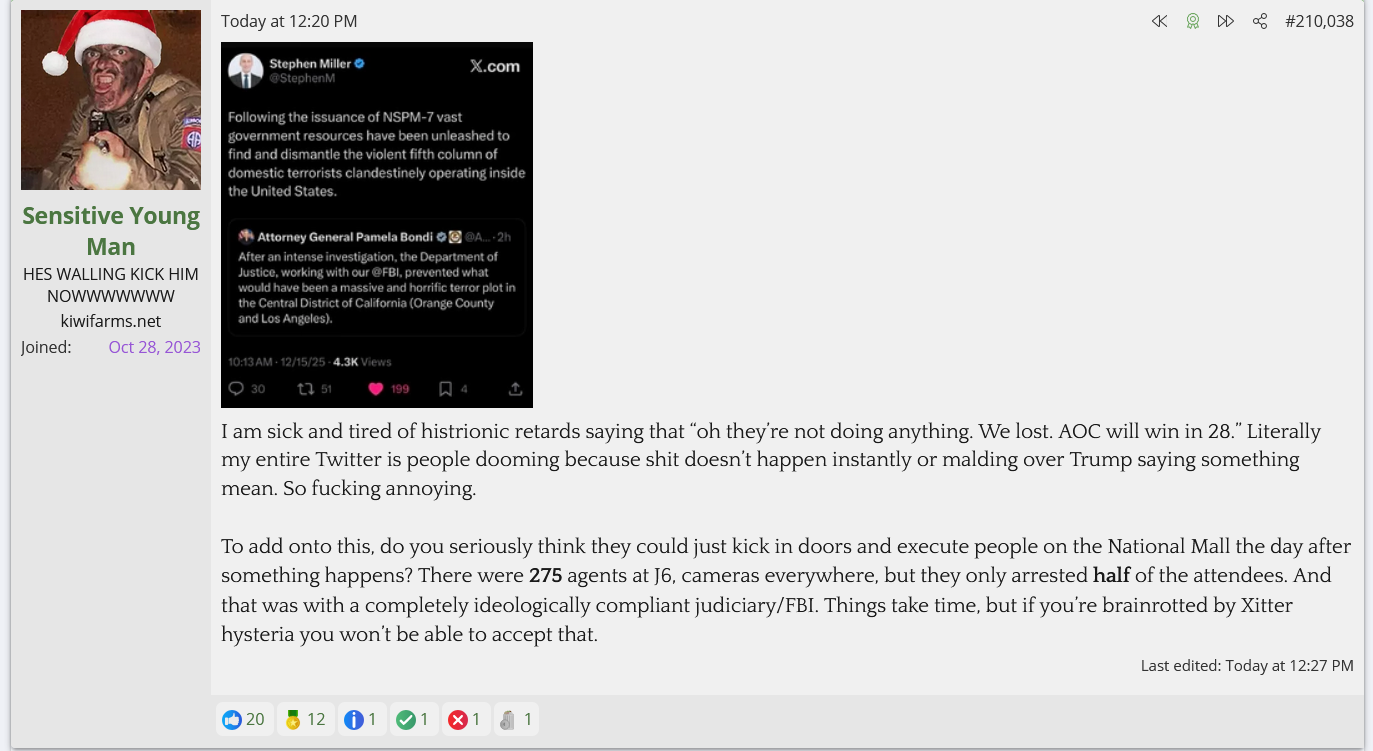Viewport: 1373px width, 751px height.
Task: Select the gold medal reaction
Action: 293,719
